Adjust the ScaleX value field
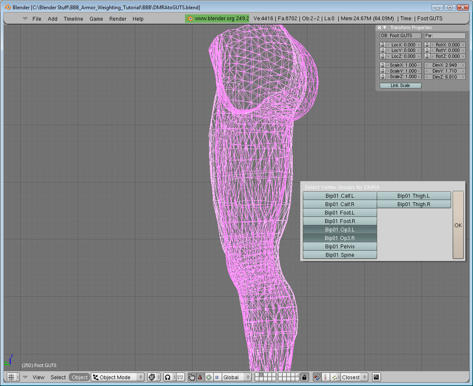Image resolution: width=473 pixels, height=386 pixels. 403,65
